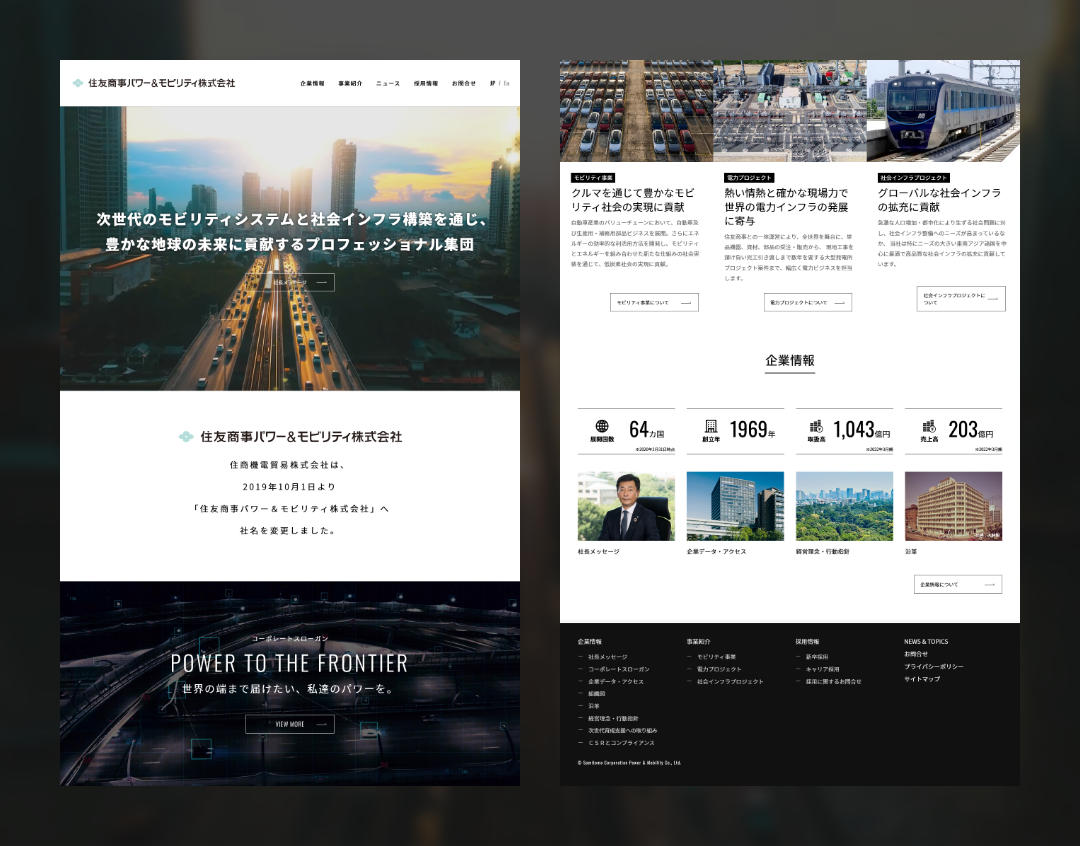
Task: Click the 沿革 caption under the vintage building photo
Action: coord(911,552)
